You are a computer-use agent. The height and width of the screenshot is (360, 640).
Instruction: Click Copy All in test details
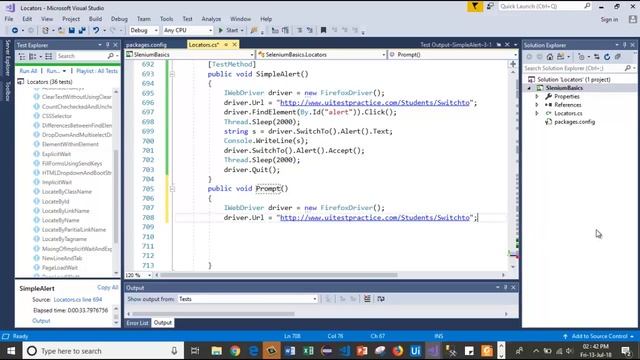[107, 287]
